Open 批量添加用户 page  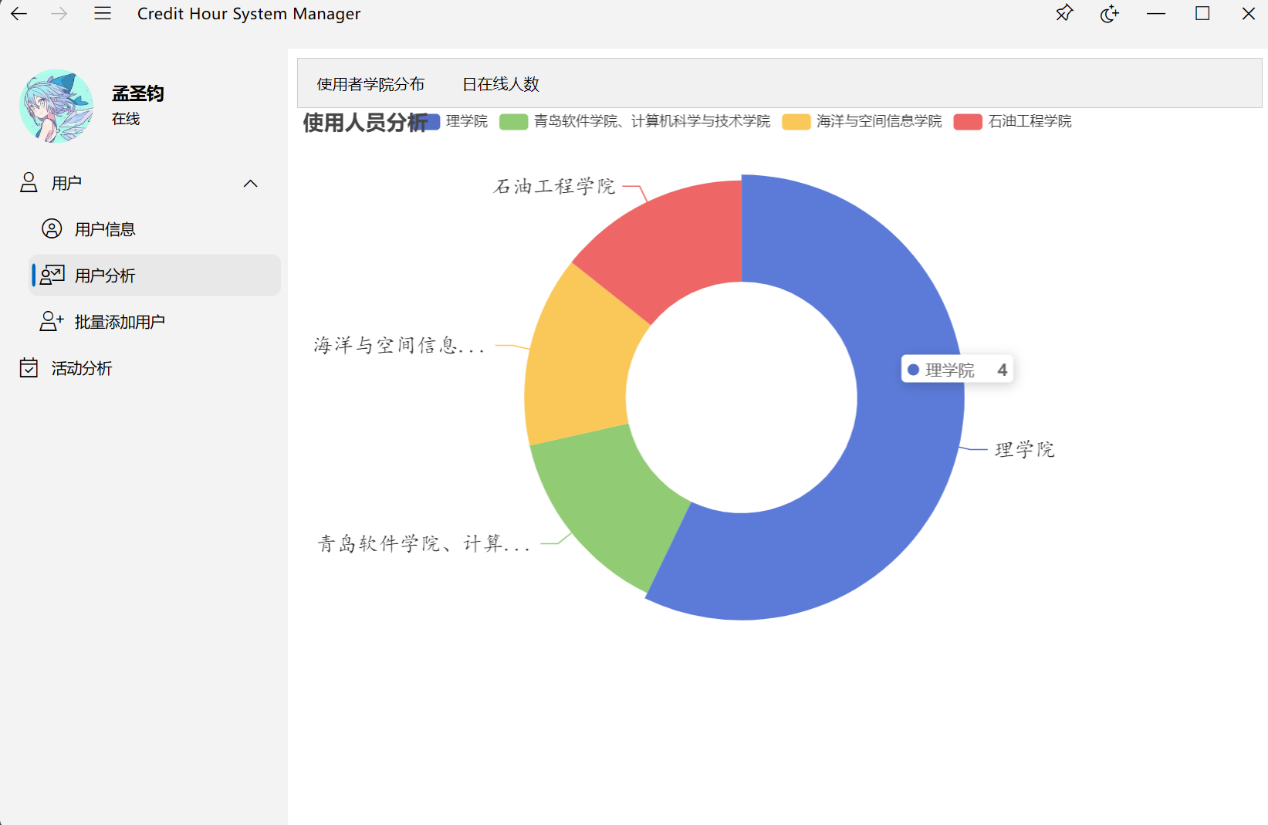click(119, 322)
